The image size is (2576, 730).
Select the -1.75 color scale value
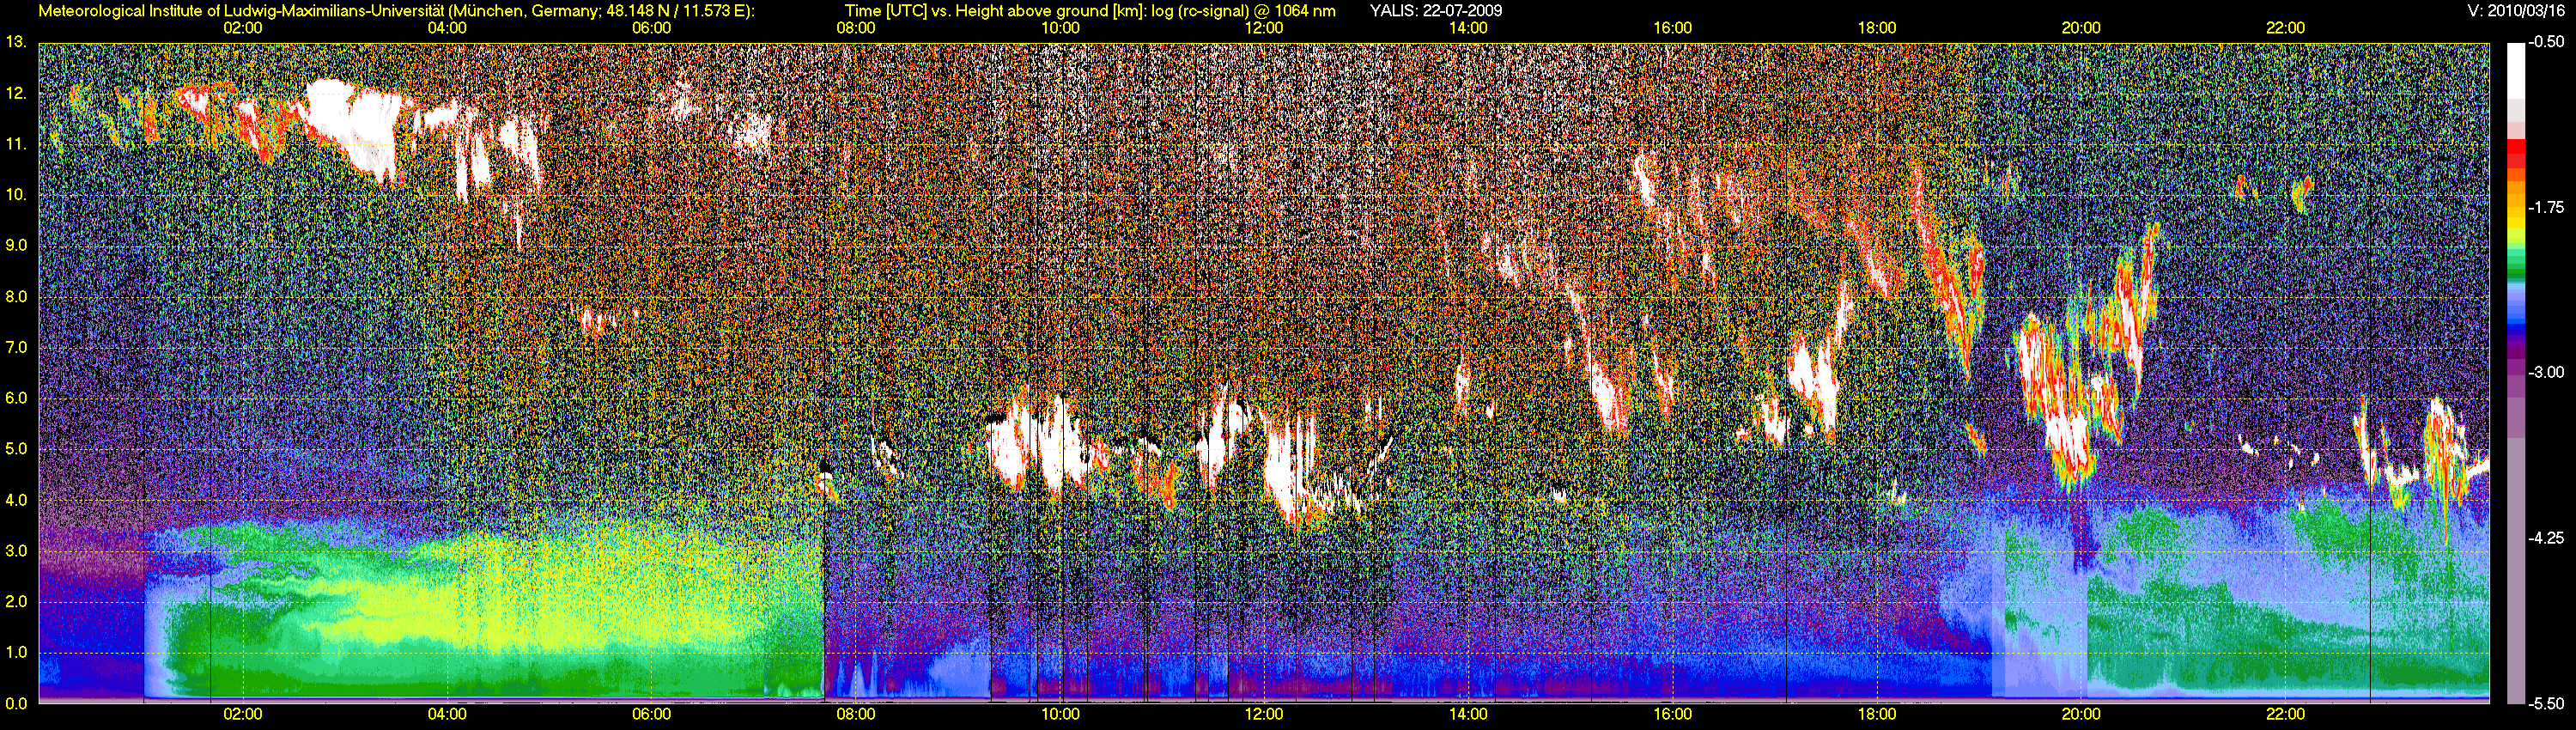(2547, 207)
